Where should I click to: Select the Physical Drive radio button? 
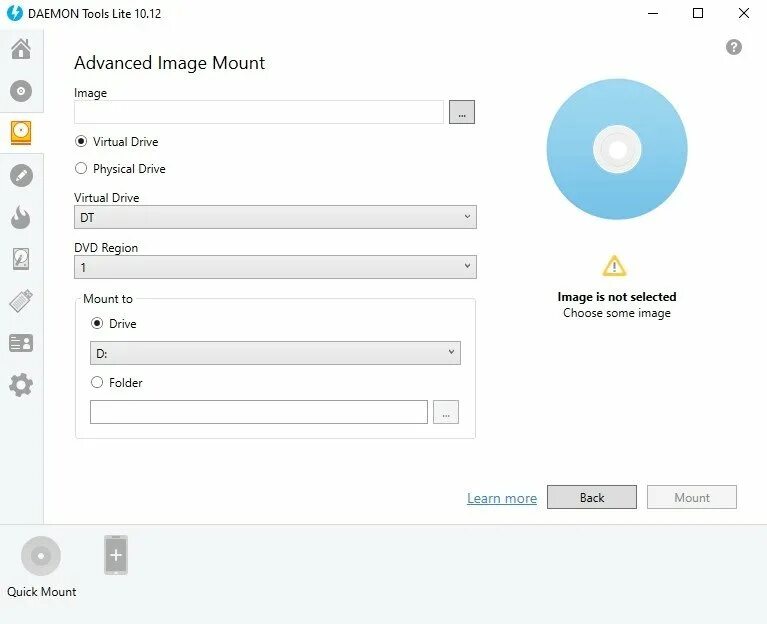coord(81,168)
